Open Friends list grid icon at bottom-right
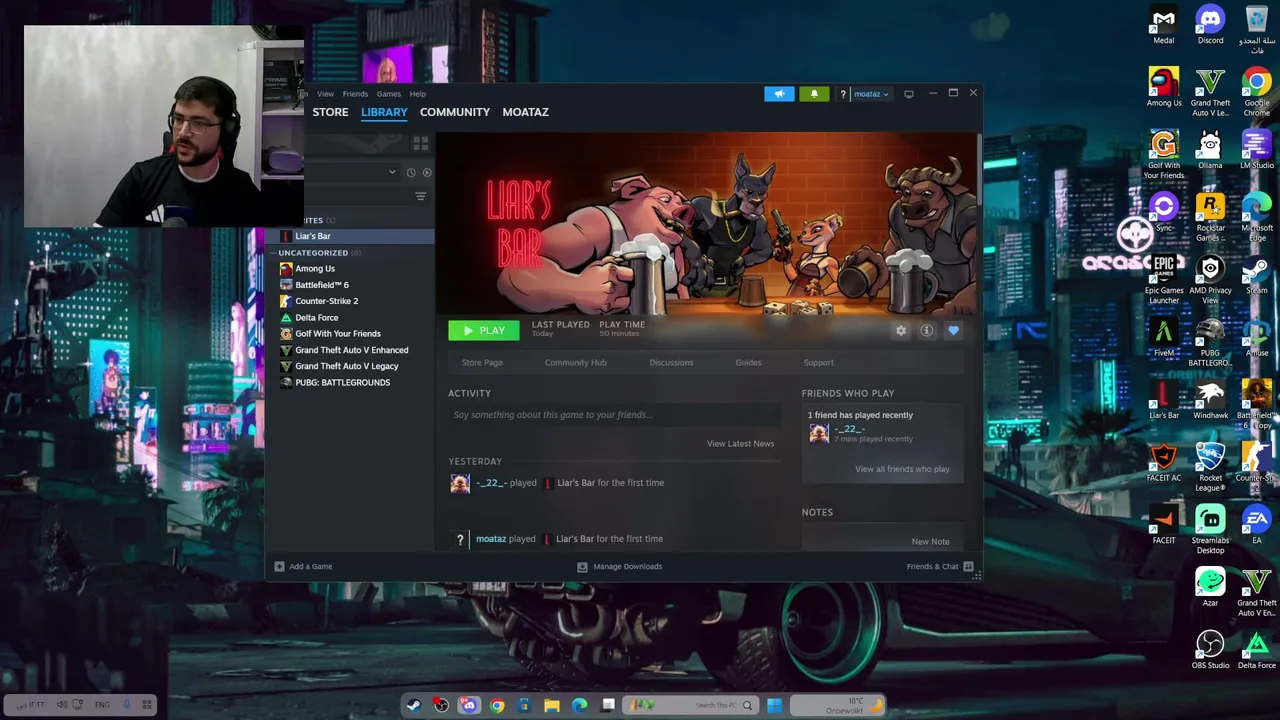Viewport: 1280px width, 720px height. 968,567
